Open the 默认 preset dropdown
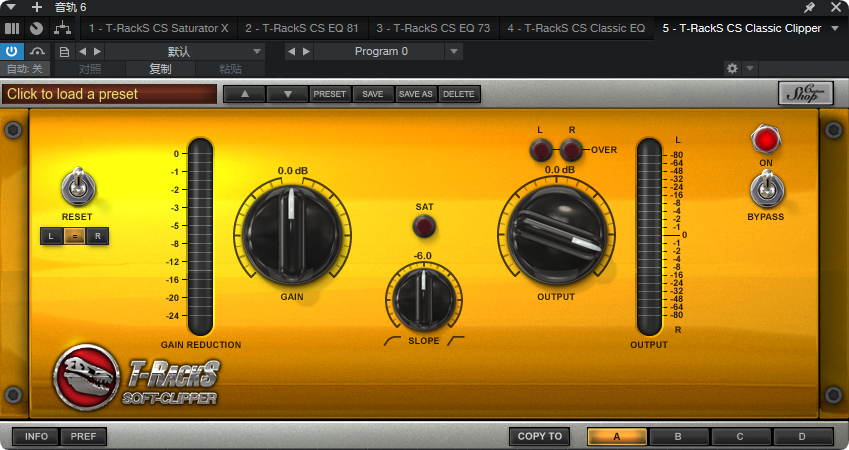This screenshot has height=450, width=849. click(x=185, y=51)
